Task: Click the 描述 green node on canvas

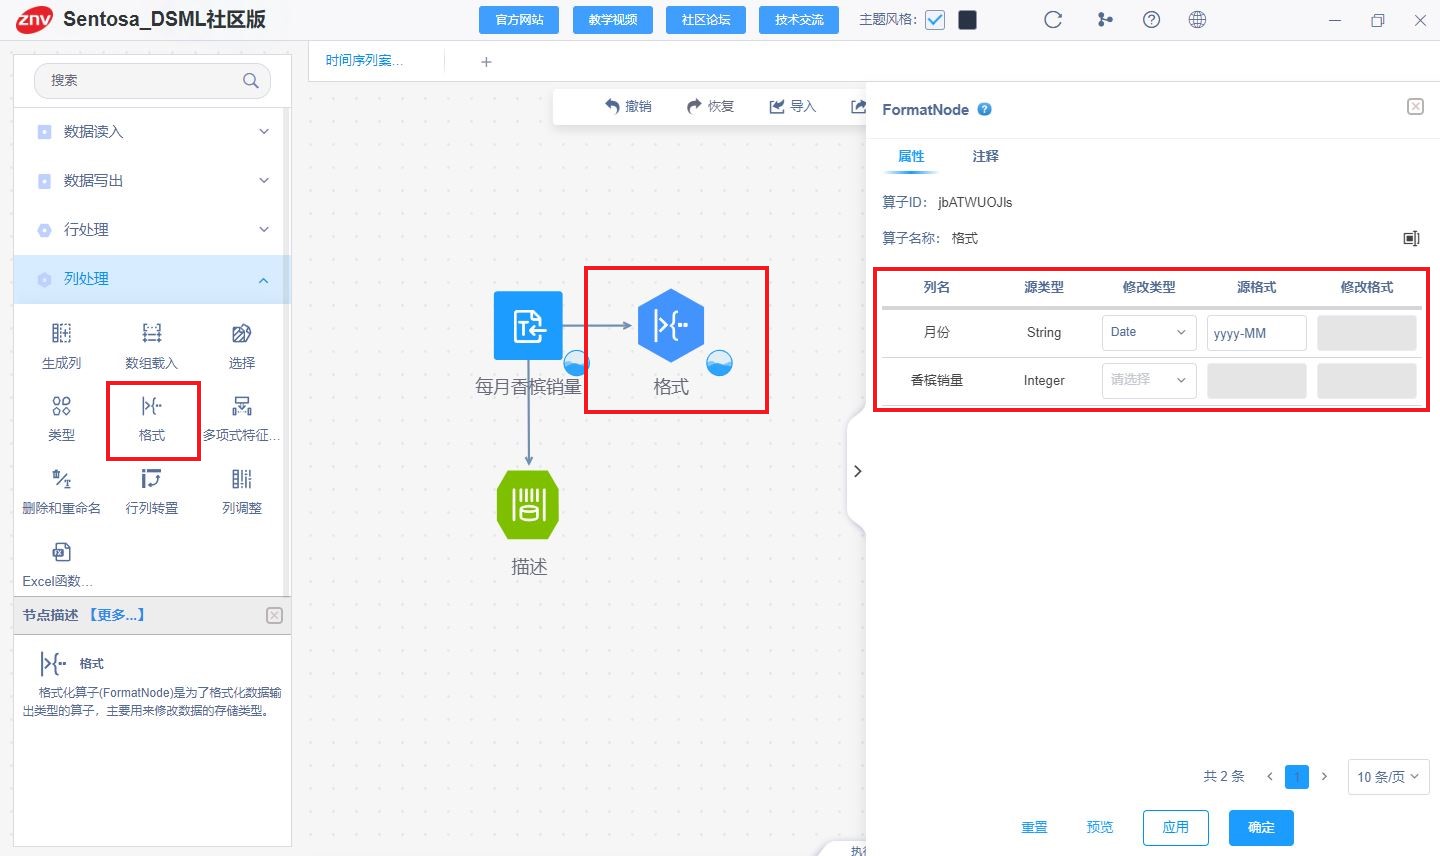Action: pyautogui.click(x=528, y=505)
